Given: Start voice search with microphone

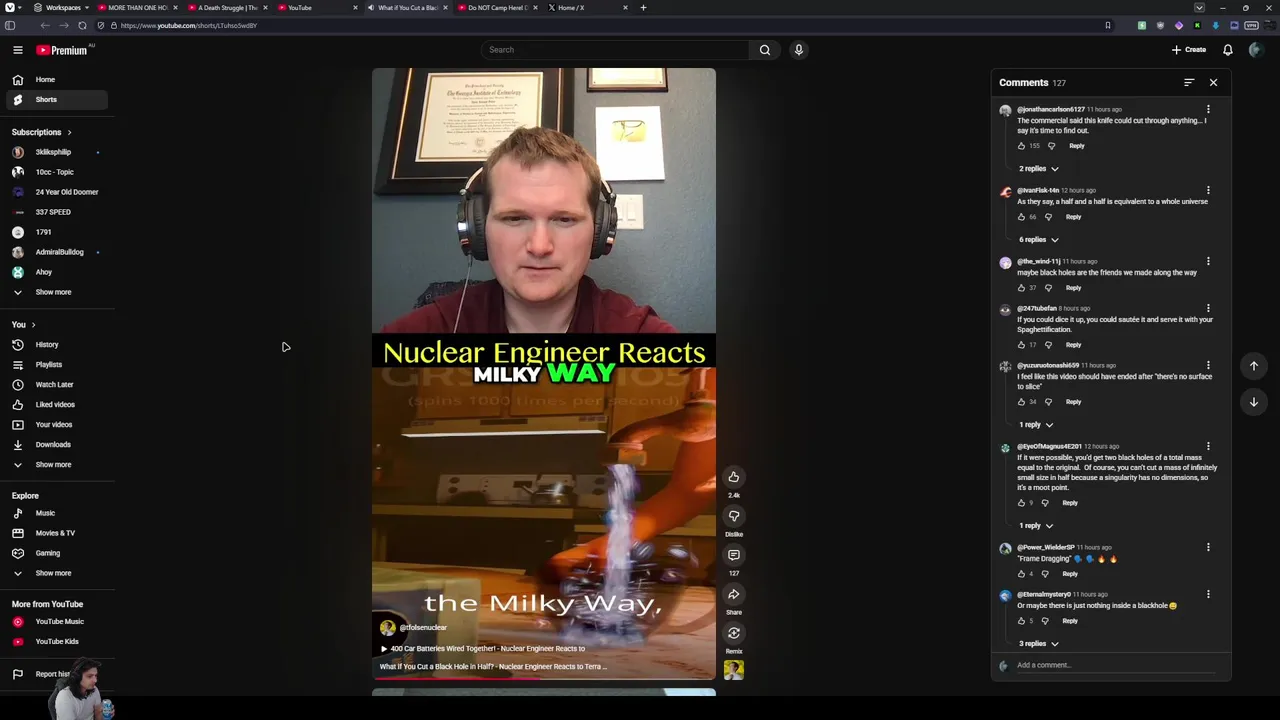Looking at the screenshot, I should [x=798, y=50].
